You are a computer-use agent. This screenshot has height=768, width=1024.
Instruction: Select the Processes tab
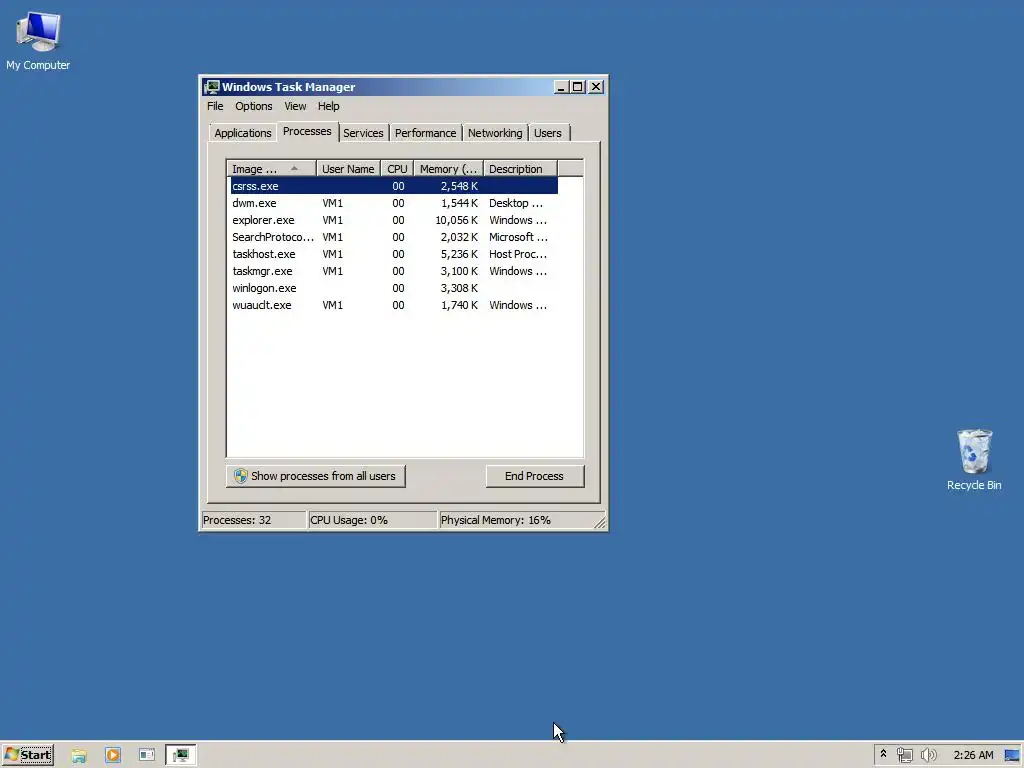click(307, 131)
